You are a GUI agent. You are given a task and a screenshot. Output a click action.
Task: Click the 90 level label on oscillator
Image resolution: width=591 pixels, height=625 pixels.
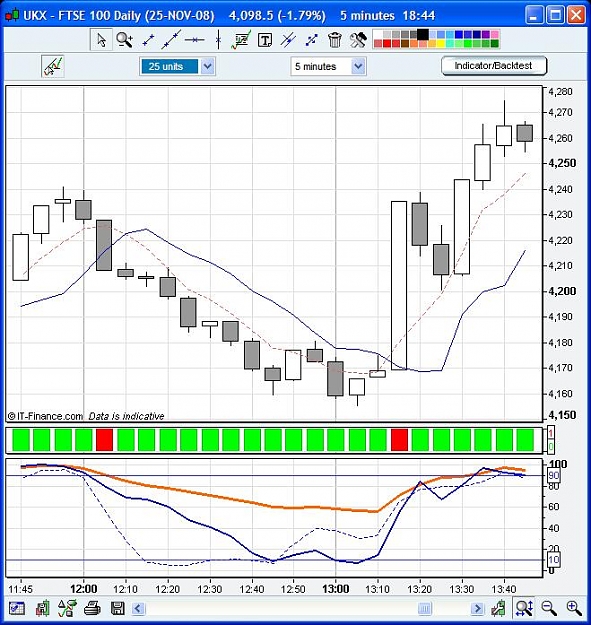[554, 475]
